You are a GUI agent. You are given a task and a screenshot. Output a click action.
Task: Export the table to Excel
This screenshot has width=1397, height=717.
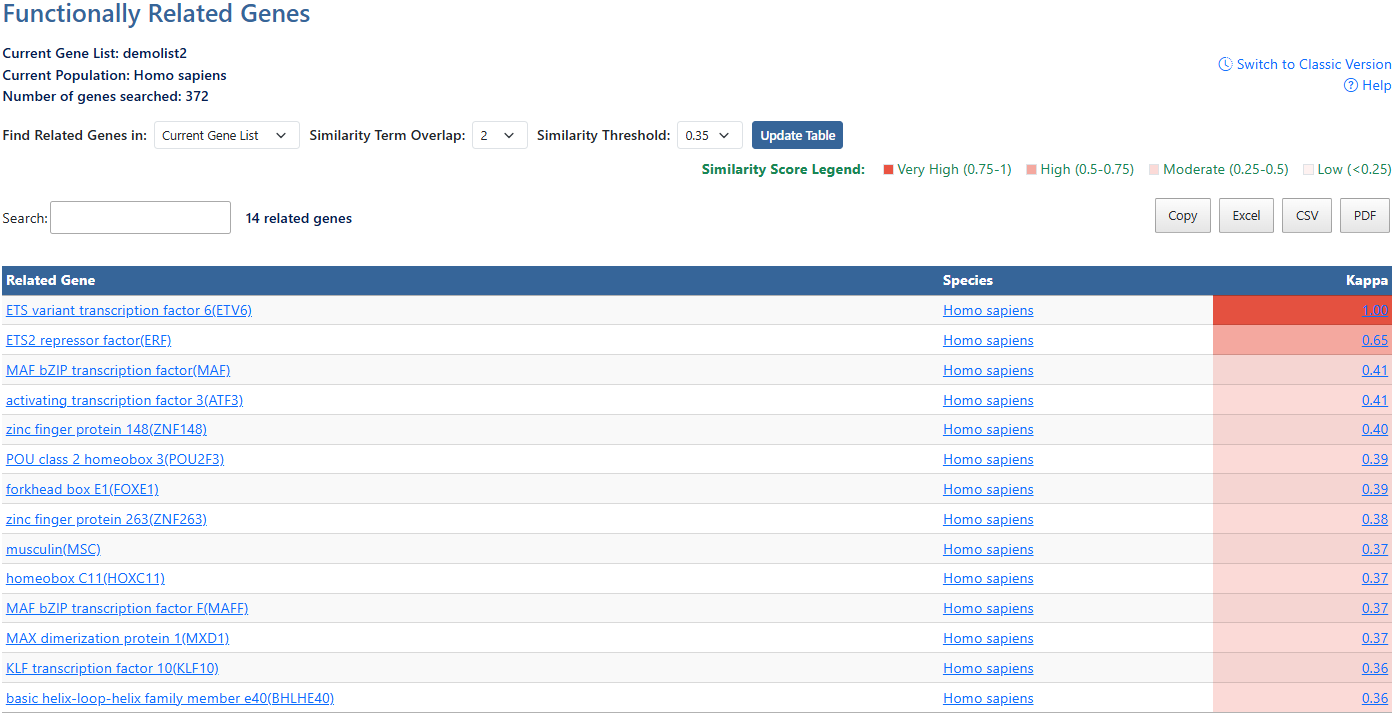1246,215
